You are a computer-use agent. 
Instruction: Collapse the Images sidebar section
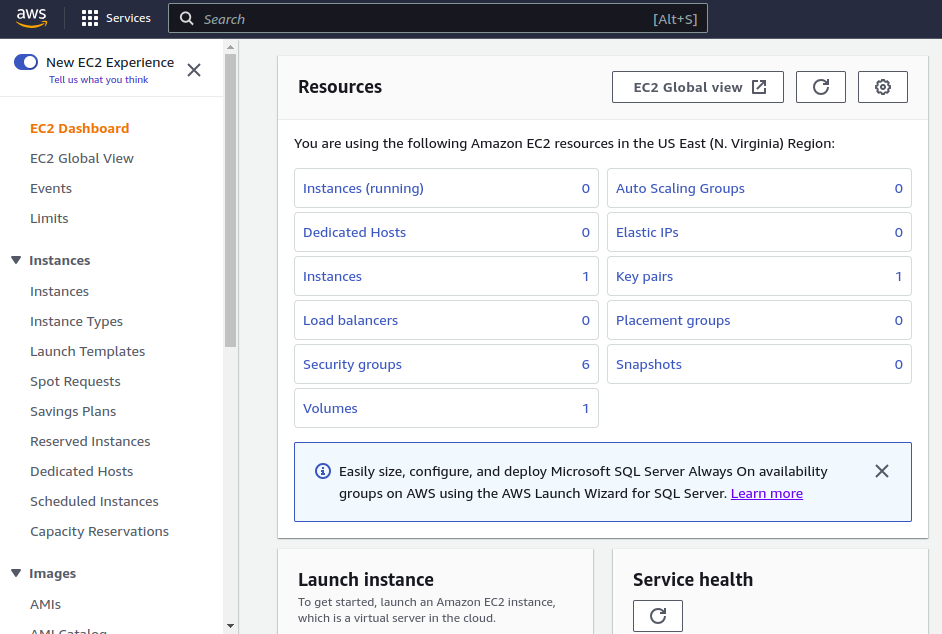[x=16, y=573]
